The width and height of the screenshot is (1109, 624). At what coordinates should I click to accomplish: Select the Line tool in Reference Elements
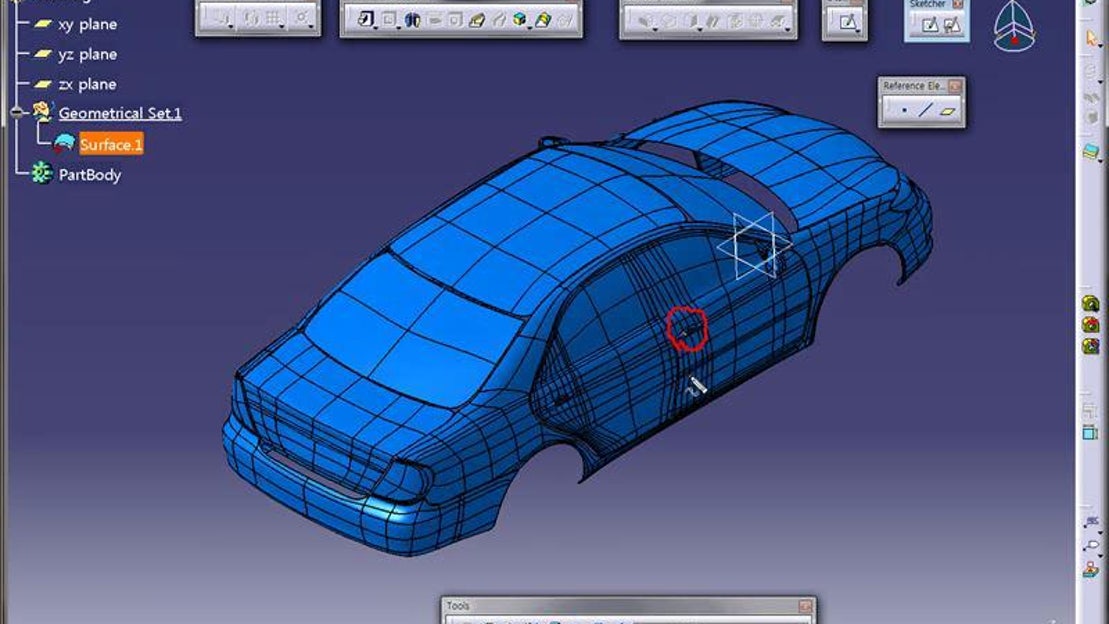click(x=926, y=111)
